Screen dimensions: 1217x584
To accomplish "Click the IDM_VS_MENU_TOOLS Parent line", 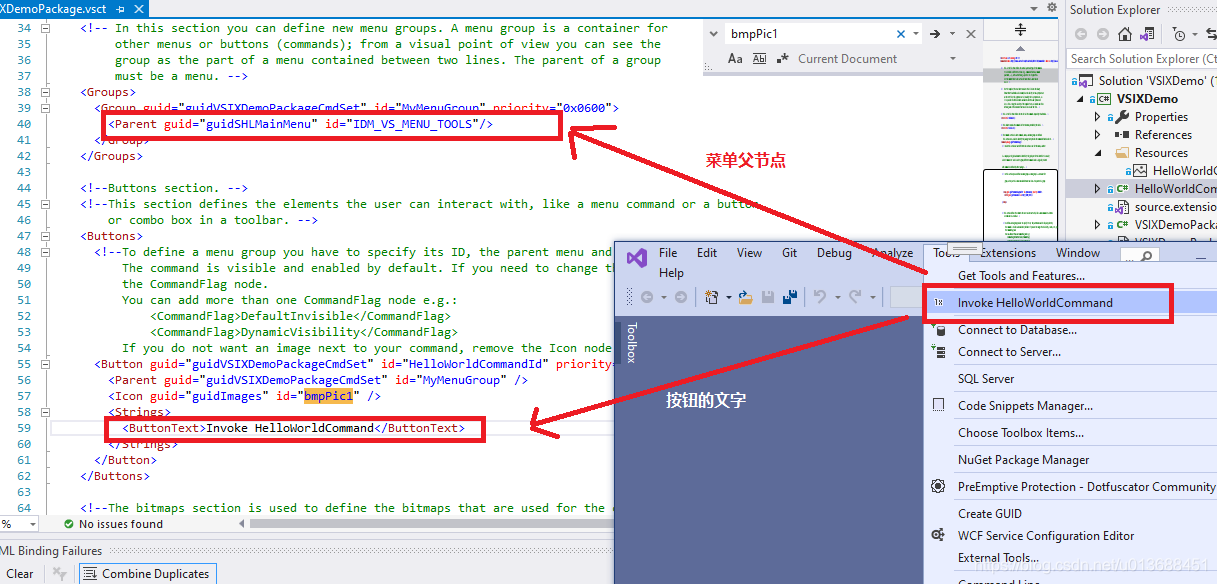I will 301,124.
